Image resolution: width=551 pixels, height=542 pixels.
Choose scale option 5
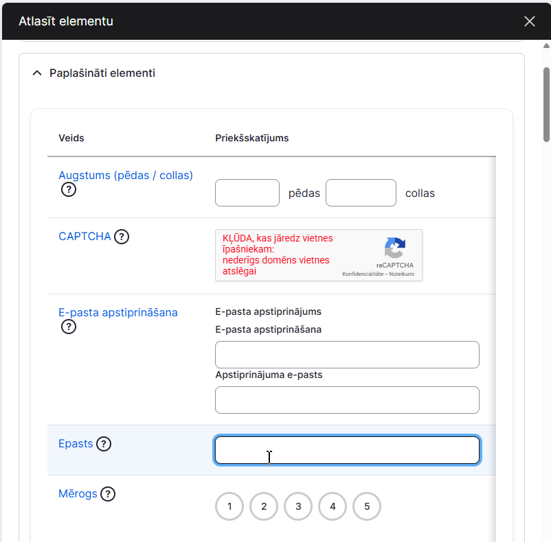(367, 506)
